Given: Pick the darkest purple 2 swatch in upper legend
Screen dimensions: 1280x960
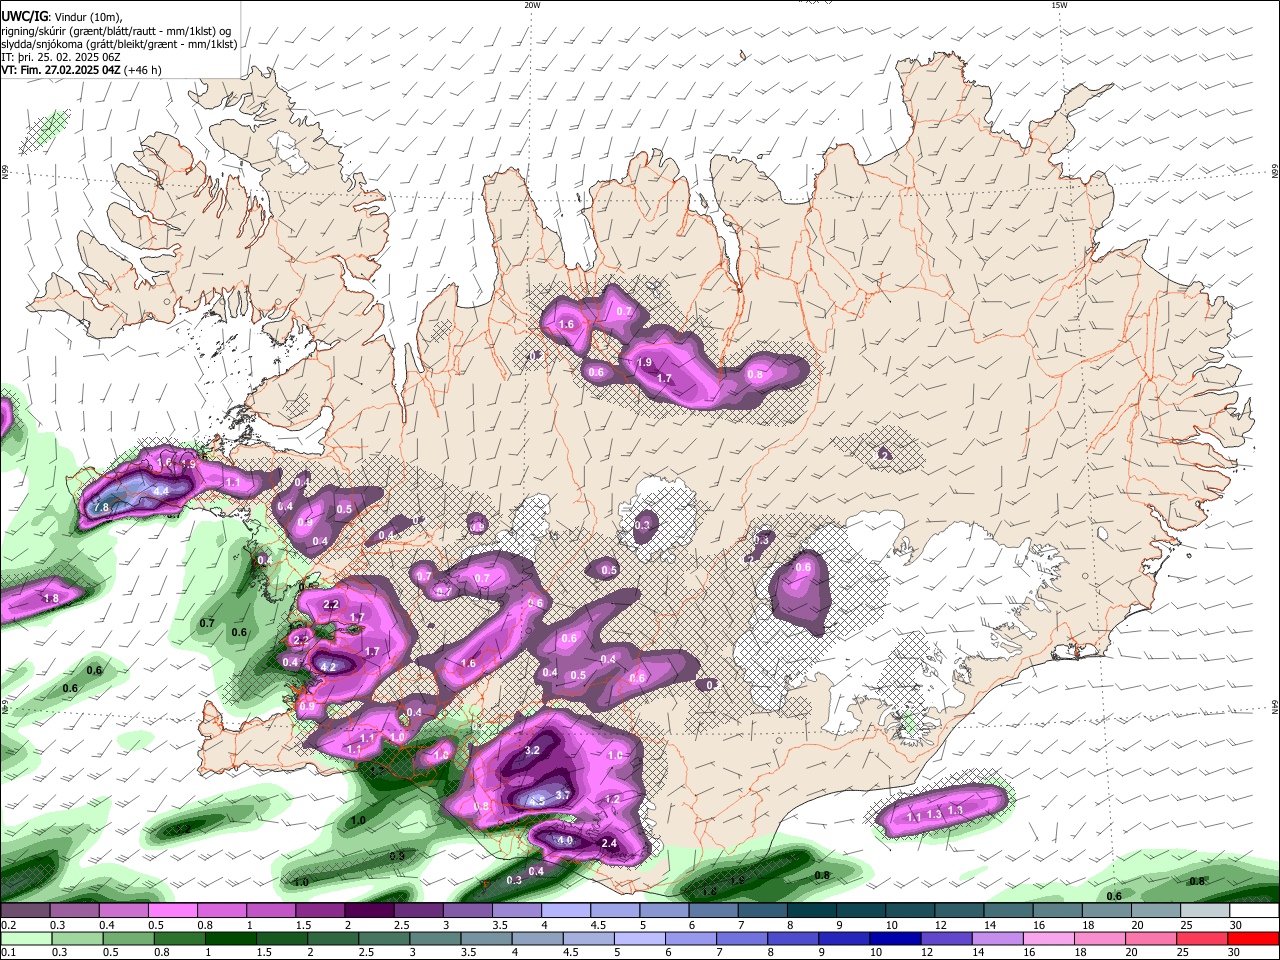Looking at the screenshot, I should tap(368, 911).
